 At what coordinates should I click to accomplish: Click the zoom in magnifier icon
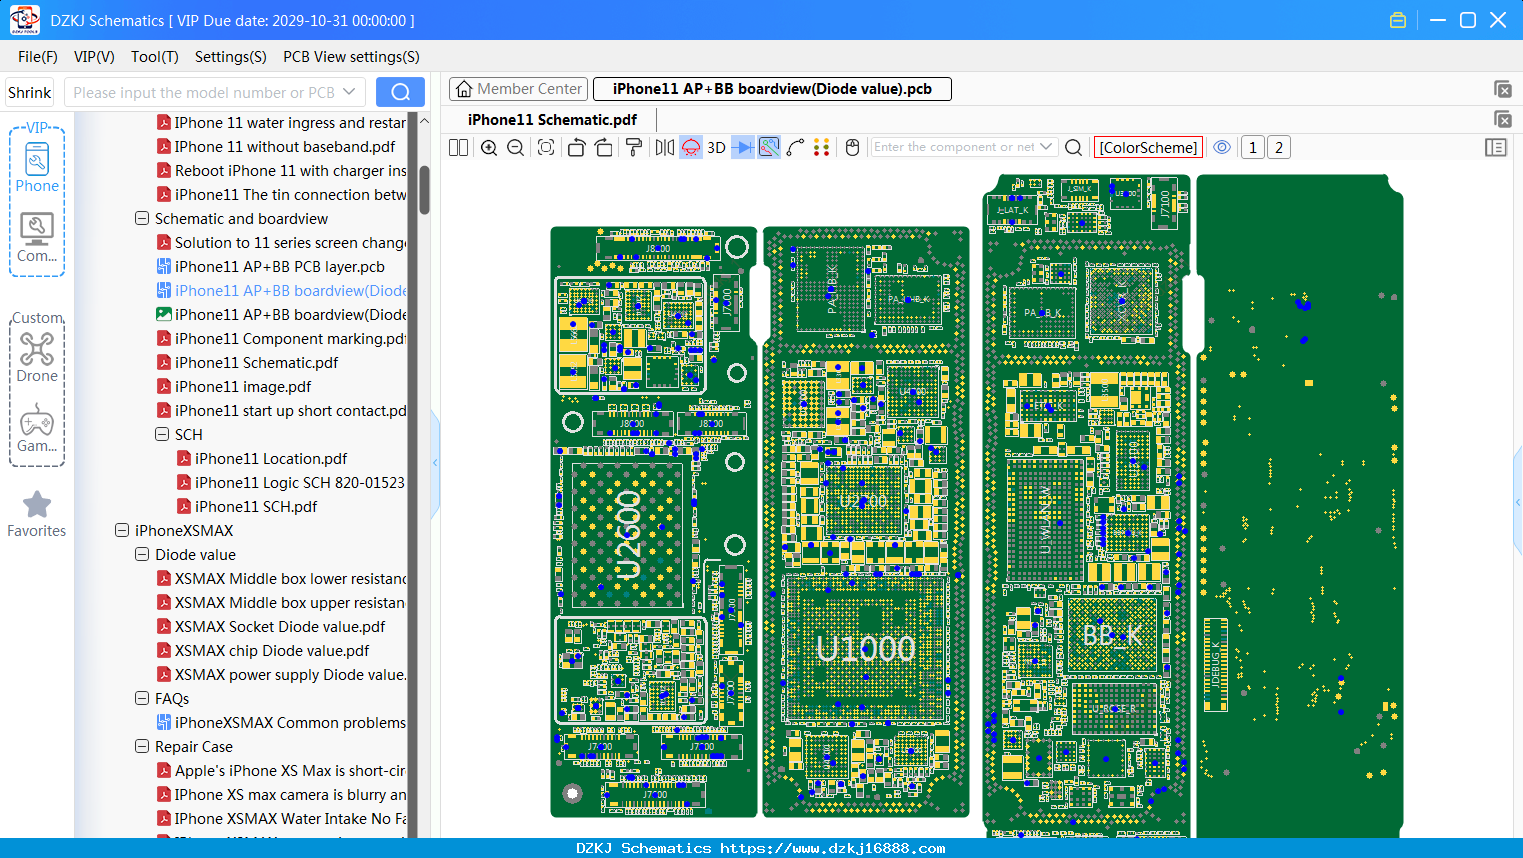click(489, 148)
